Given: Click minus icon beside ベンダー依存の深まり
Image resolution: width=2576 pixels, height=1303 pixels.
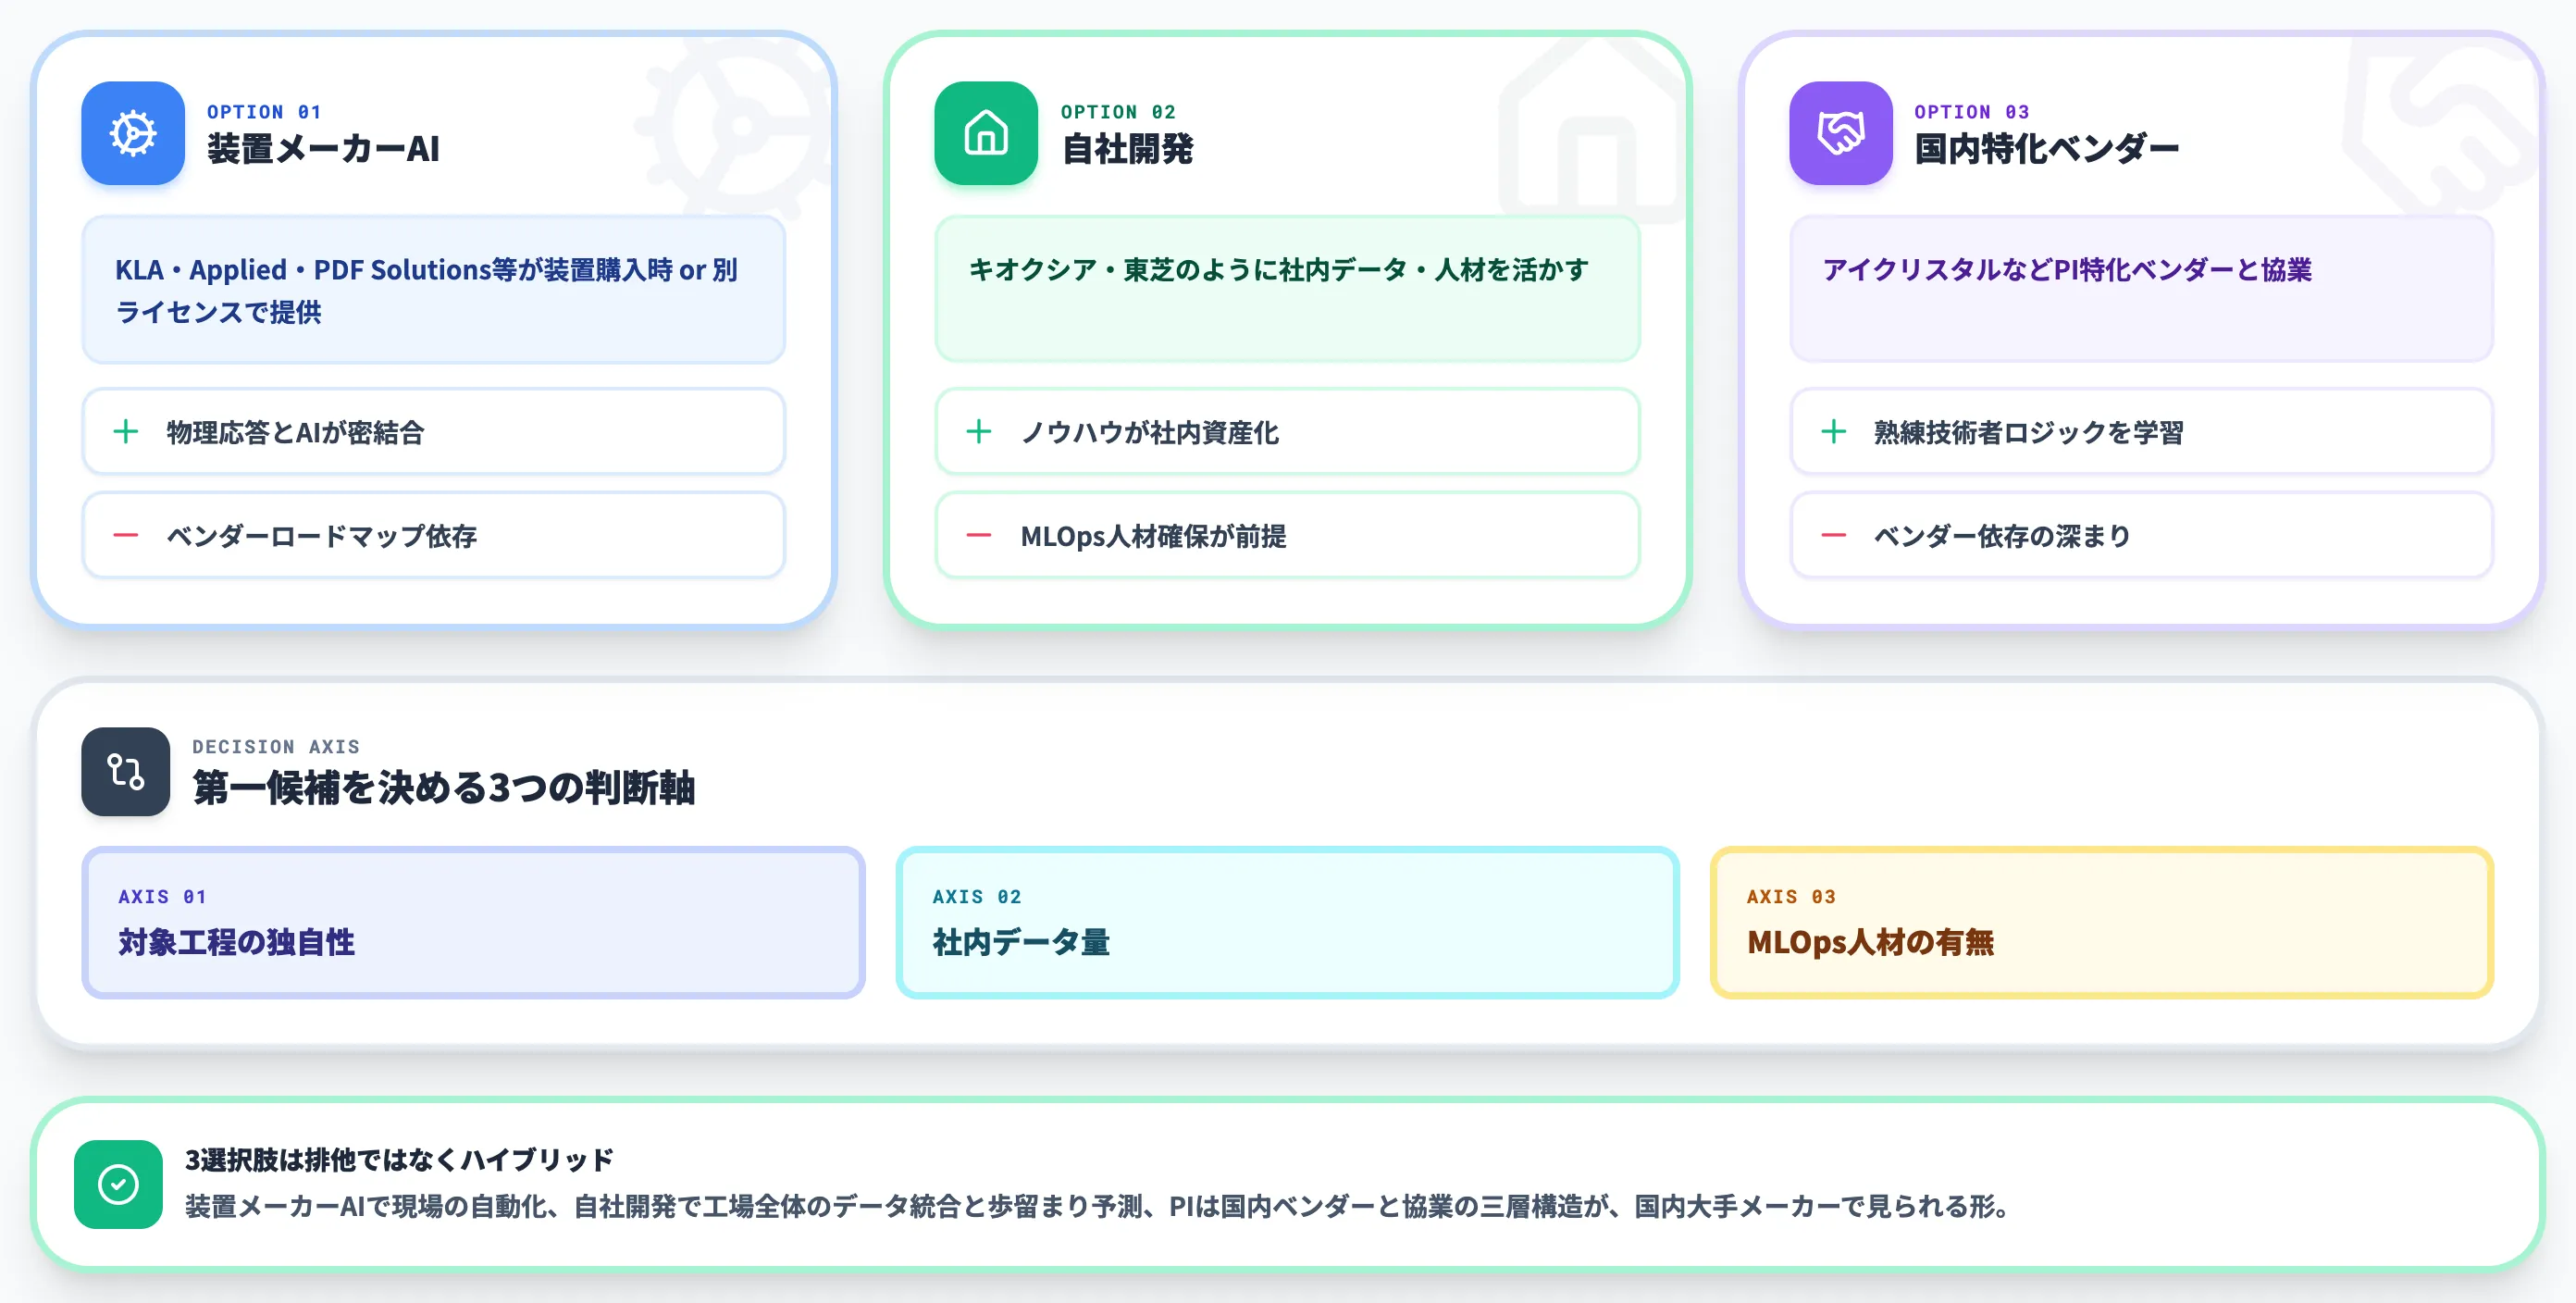Looking at the screenshot, I should pos(1833,536).
